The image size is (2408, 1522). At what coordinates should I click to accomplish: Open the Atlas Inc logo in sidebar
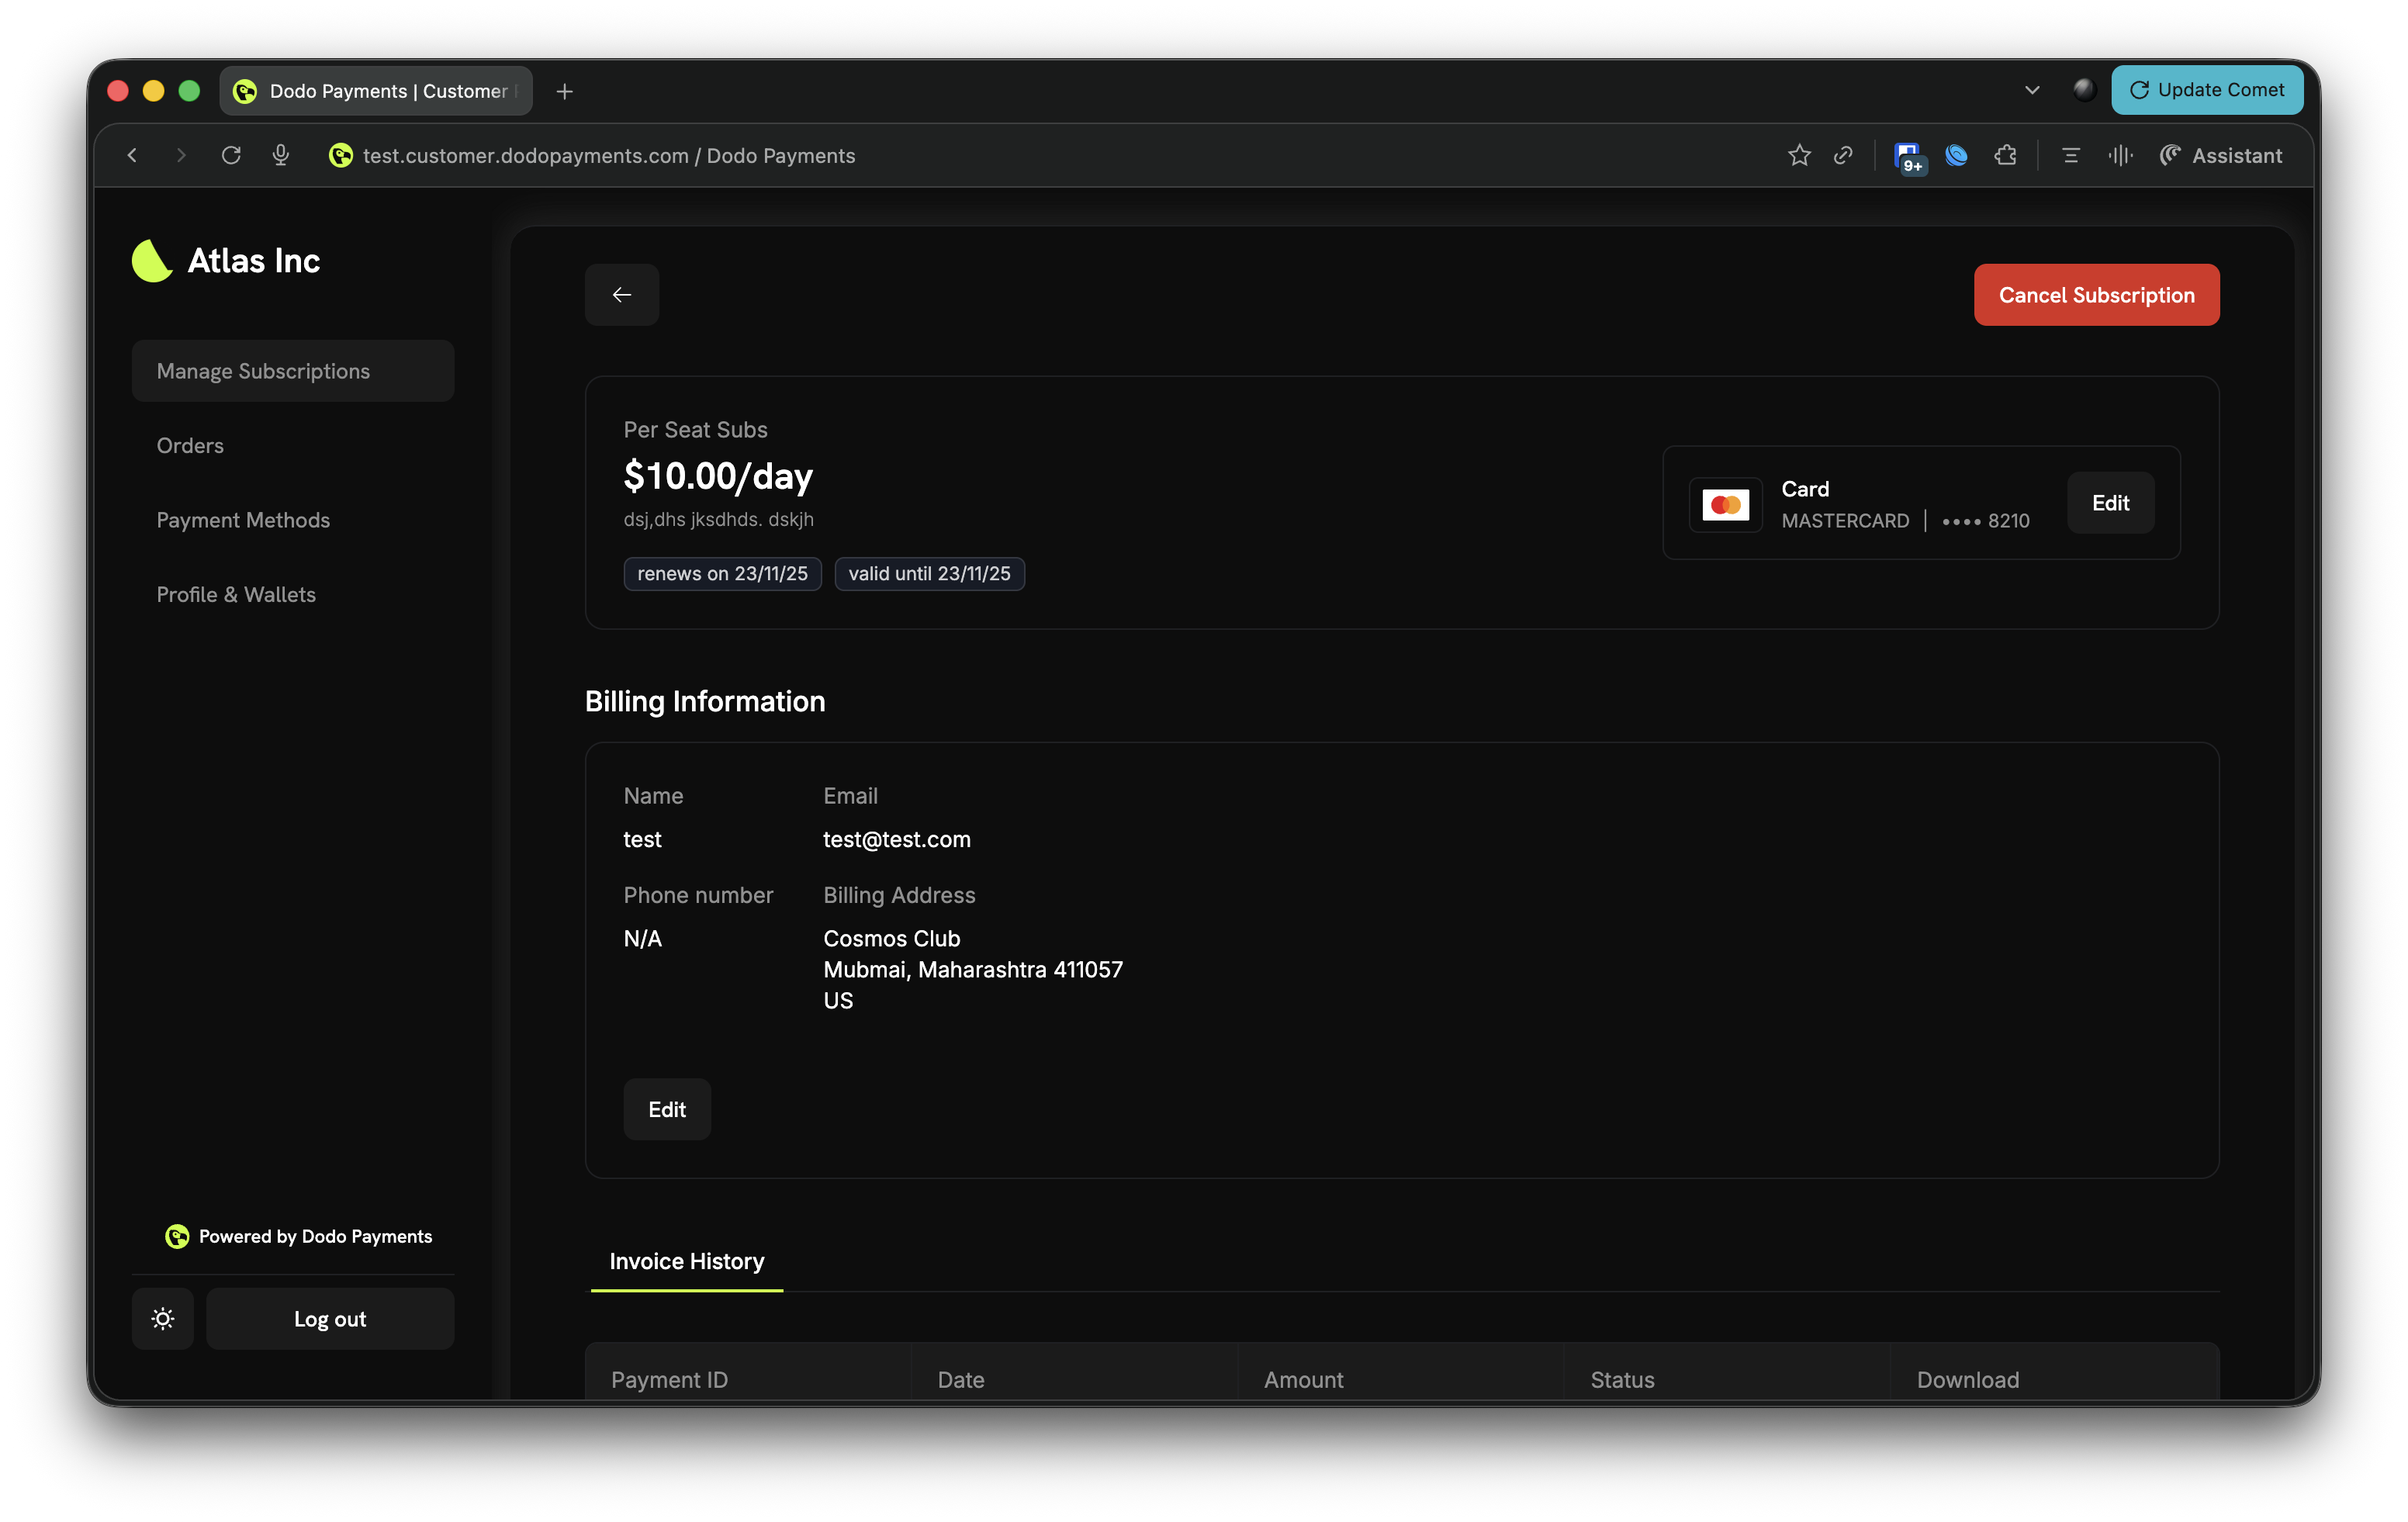pyautogui.click(x=151, y=260)
